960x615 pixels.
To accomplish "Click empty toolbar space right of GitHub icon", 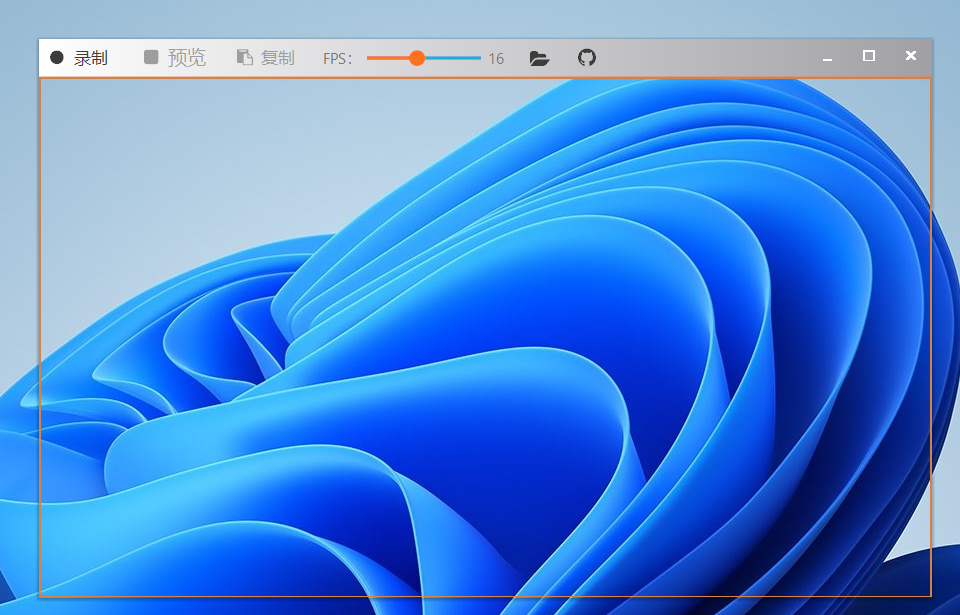I will 700,58.
